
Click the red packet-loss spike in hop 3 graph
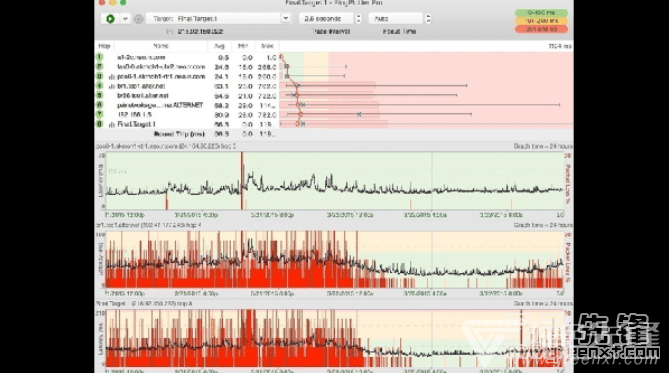(242, 181)
